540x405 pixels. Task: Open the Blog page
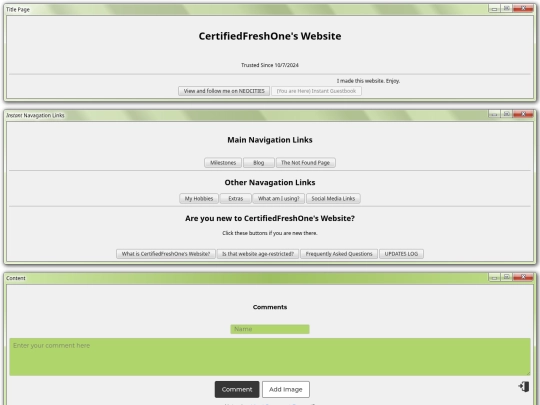click(259, 163)
